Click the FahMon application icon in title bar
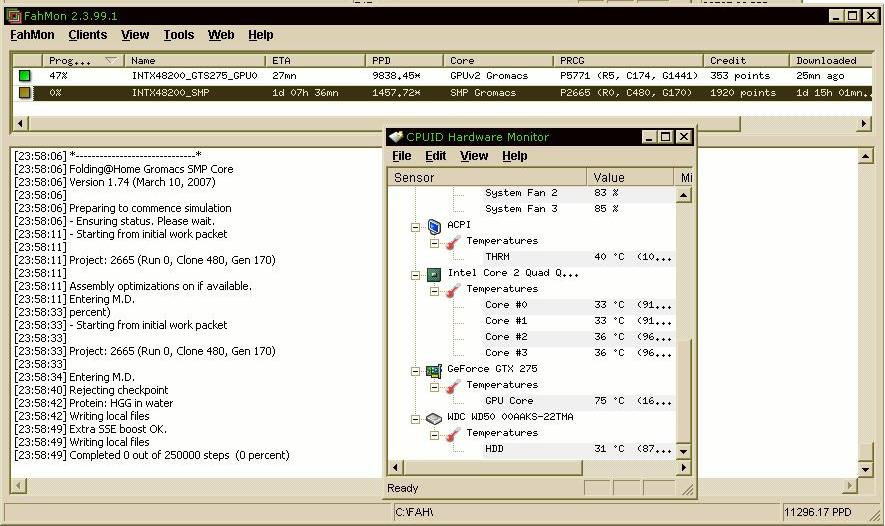885x526 pixels. 14,16
